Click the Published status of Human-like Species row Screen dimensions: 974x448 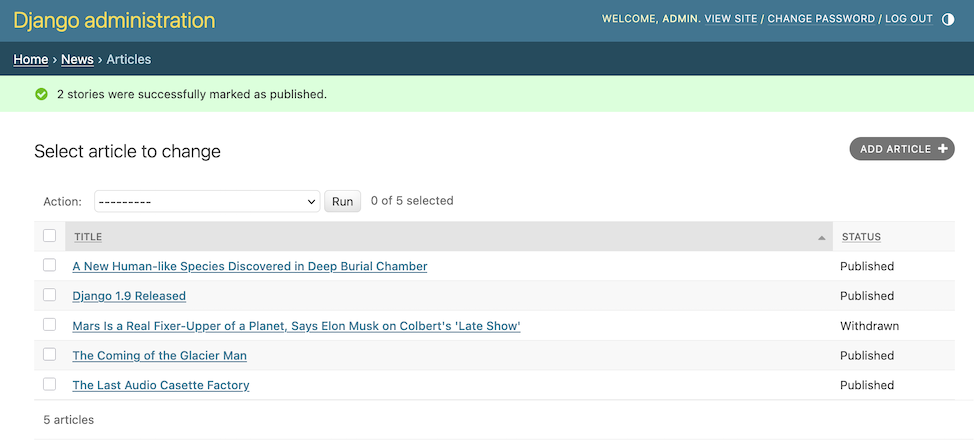point(867,266)
